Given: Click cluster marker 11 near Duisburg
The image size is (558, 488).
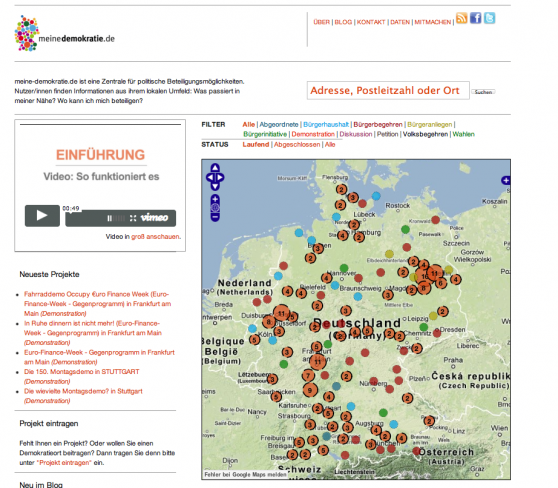Looking at the screenshot, I should tap(281, 313).
